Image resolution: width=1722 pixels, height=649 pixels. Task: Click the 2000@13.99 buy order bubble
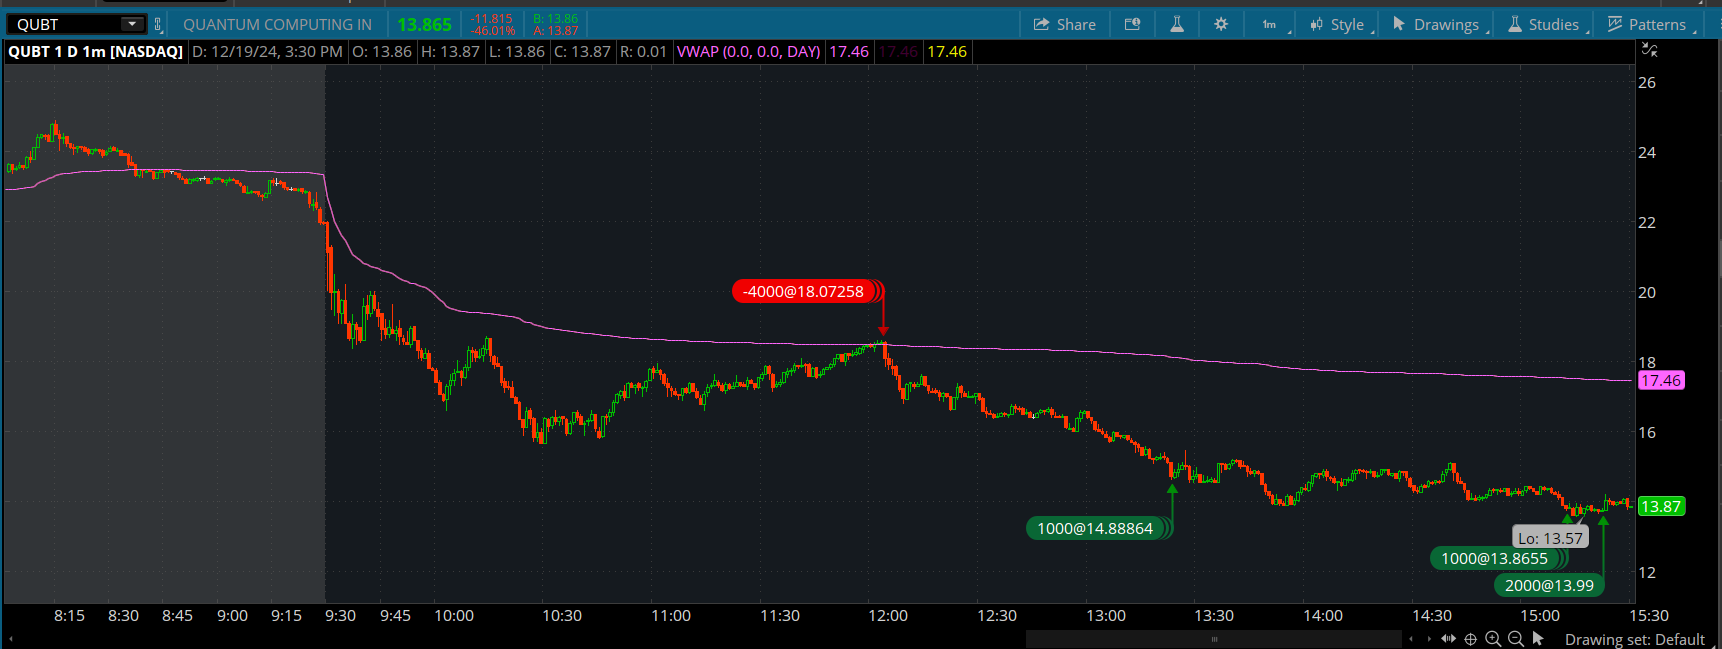click(x=1549, y=585)
